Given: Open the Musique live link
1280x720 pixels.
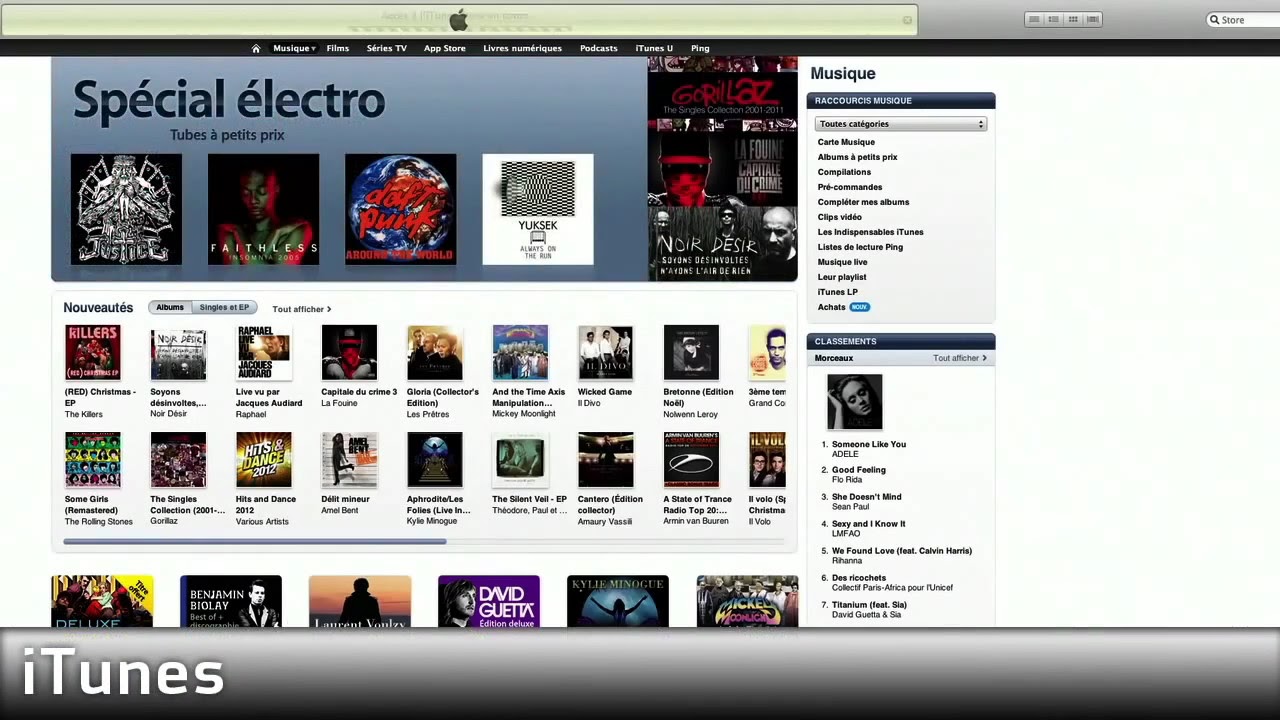Looking at the screenshot, I should coord(842,262).
